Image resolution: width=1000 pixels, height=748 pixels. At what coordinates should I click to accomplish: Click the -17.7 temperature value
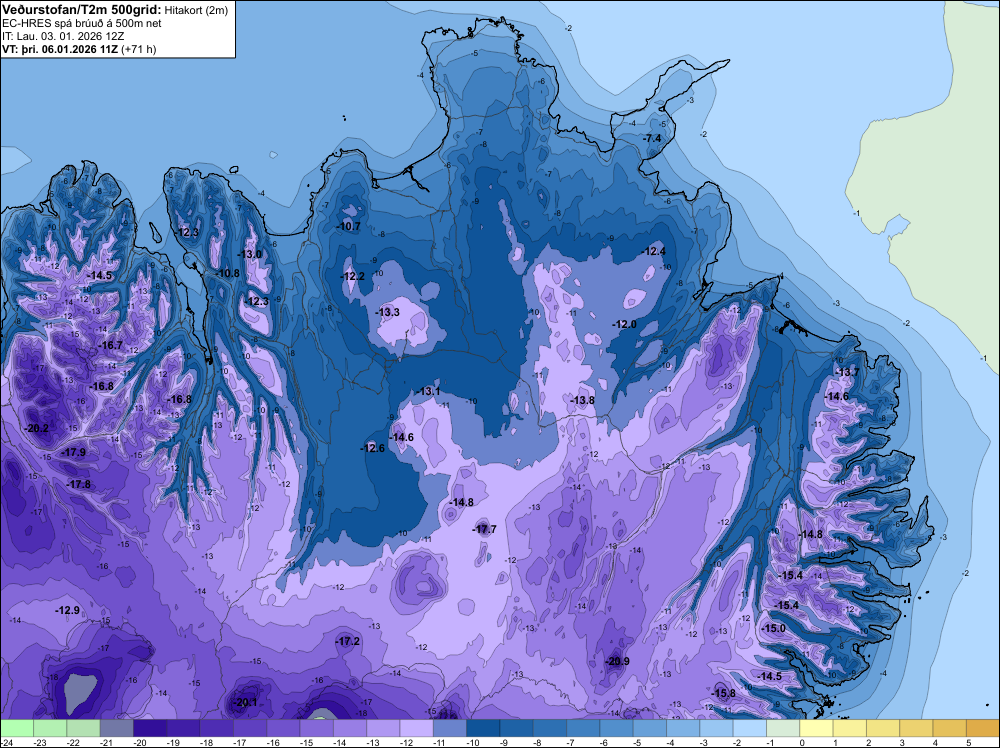(x=485, y=529)
